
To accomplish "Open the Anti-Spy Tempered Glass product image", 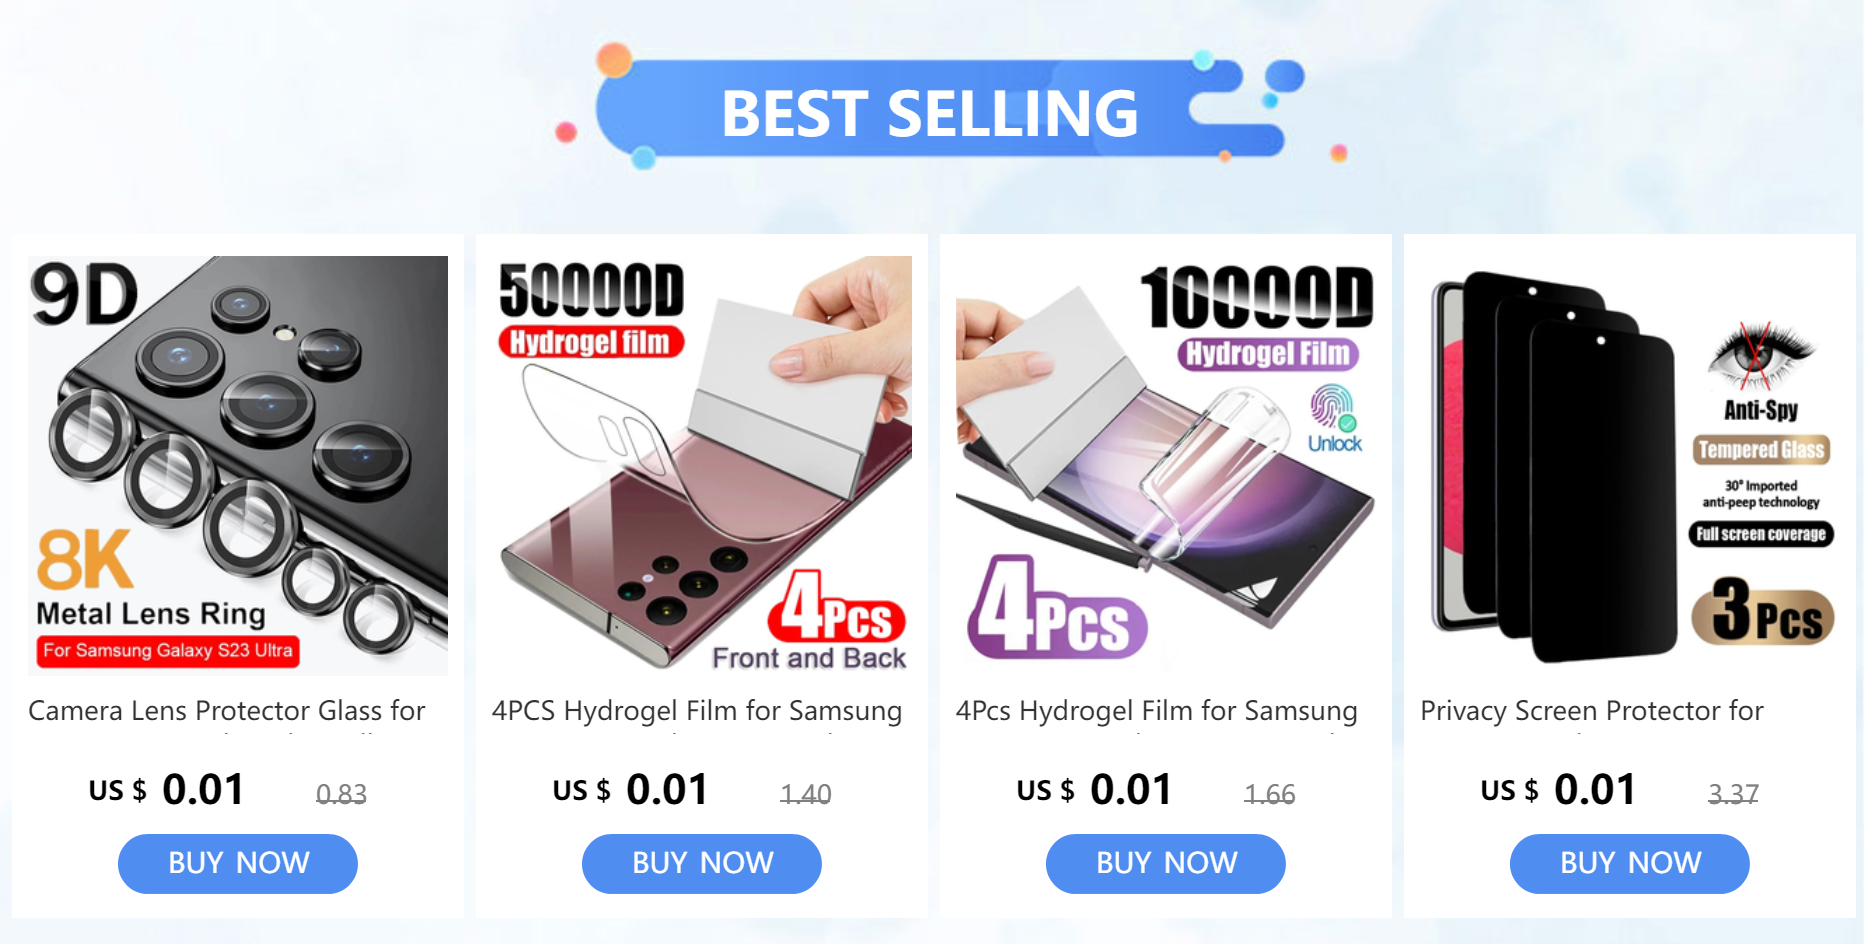I will pyautogui.click(x=1630, y=465).
